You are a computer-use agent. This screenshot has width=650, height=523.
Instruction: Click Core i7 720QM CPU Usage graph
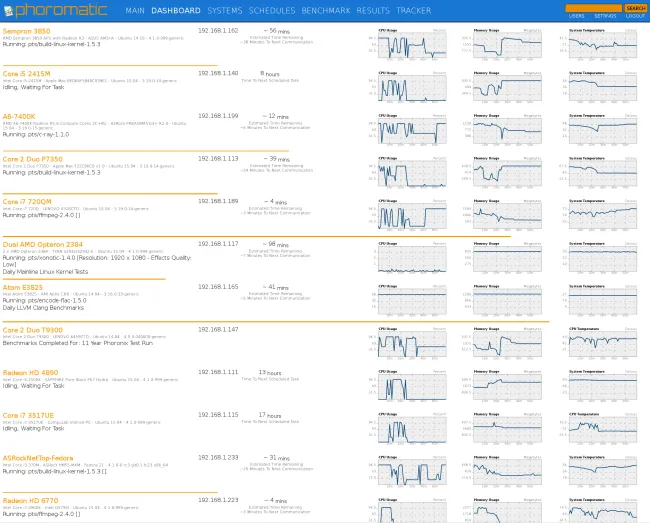pos(412,216)
